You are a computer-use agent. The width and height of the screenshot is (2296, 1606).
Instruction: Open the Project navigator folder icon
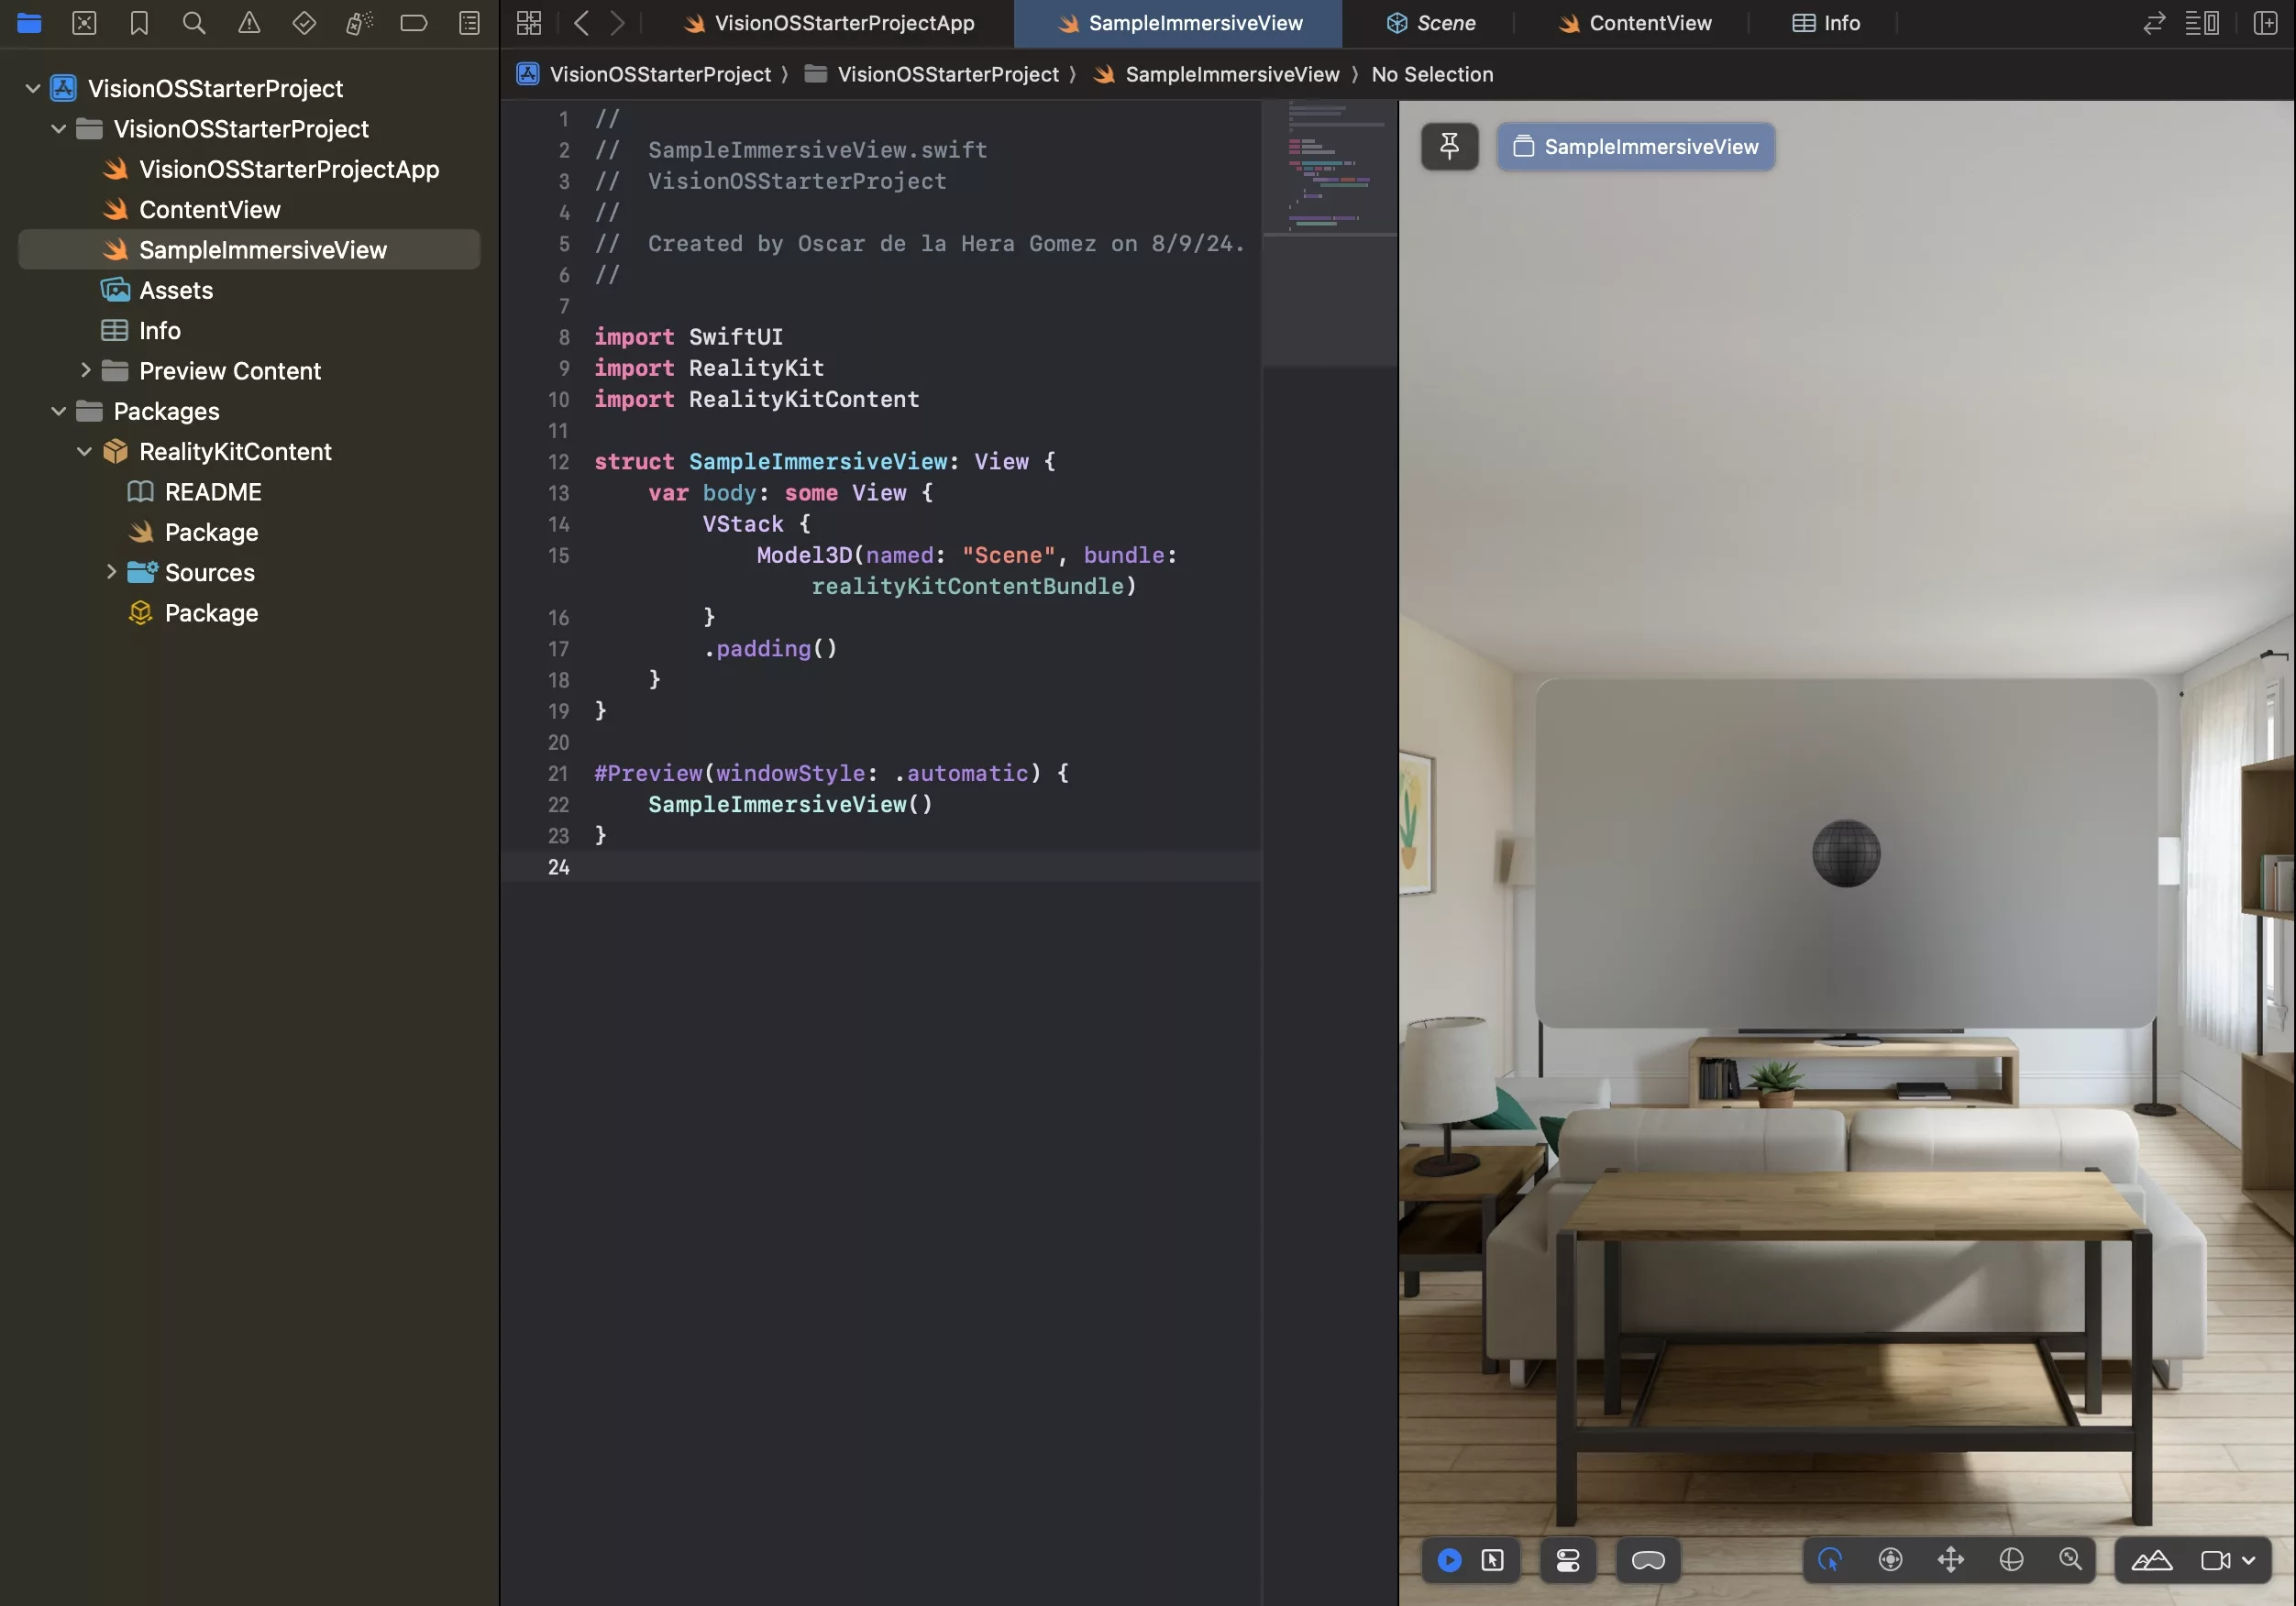click(x=29, y=23)
